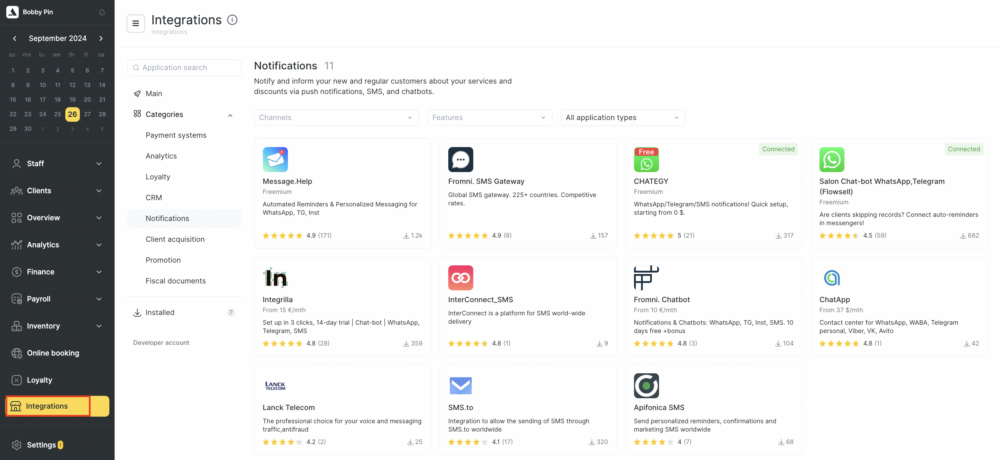The image size is (1000, 460).
Task: Select September 27 in the calendar
Action: [87, 114]
